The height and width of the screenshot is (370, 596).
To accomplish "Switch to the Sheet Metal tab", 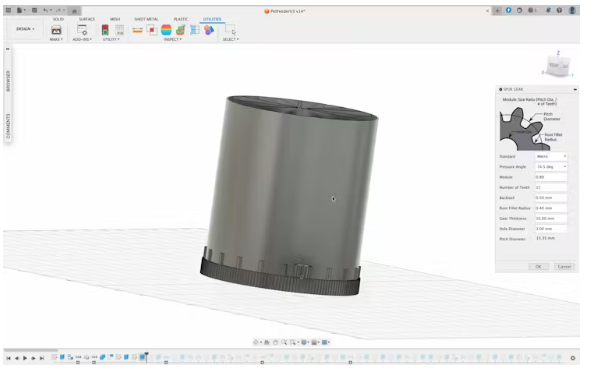I will (146, 19).
